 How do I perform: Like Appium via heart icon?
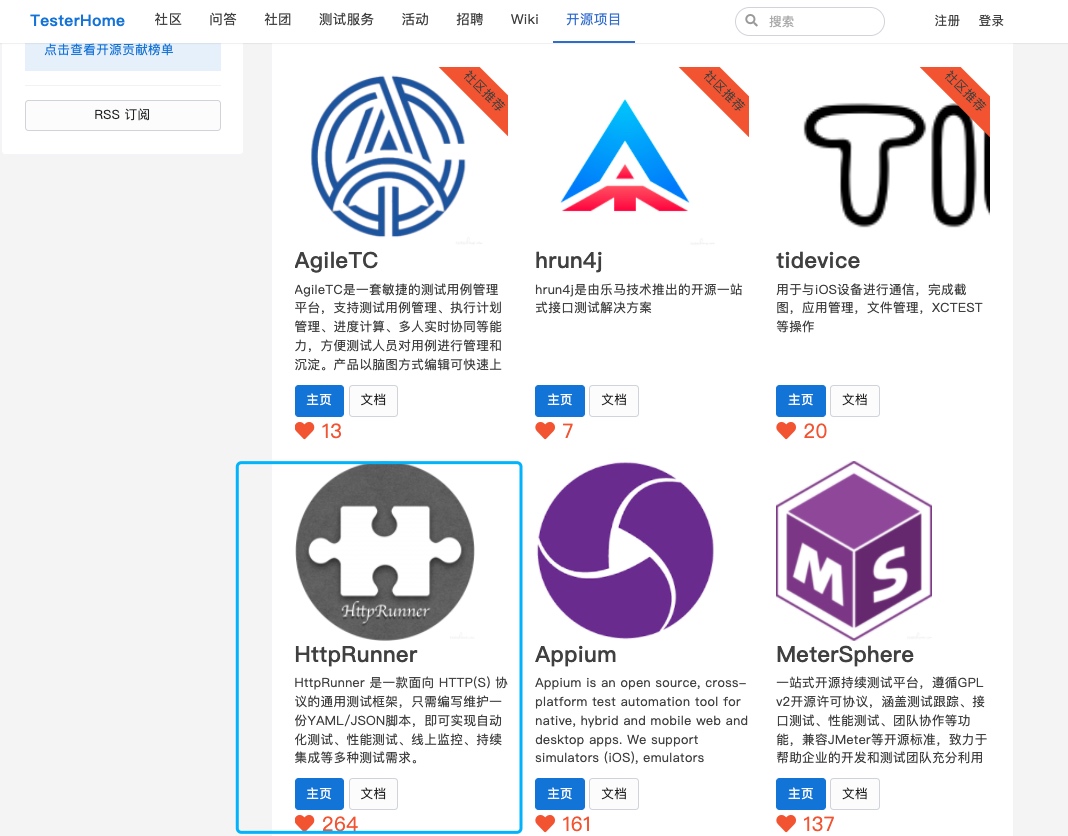tap(545, 824)
